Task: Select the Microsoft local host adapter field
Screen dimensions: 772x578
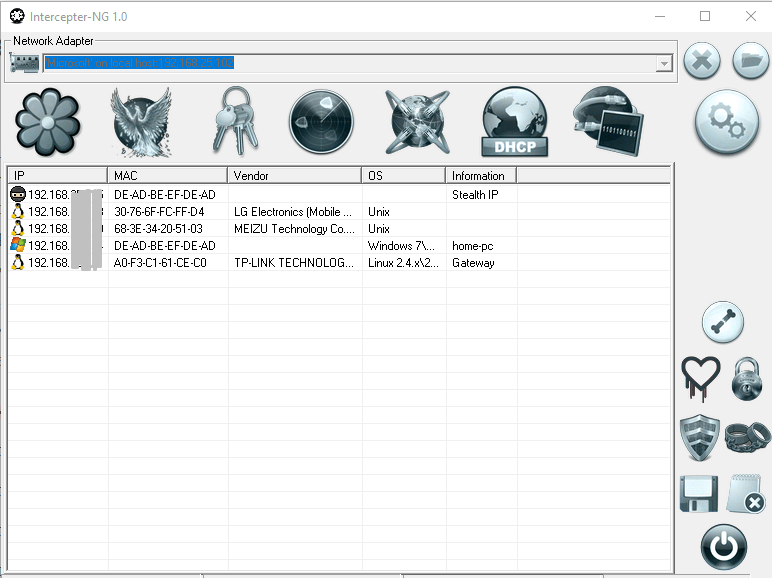Action: 357,63
